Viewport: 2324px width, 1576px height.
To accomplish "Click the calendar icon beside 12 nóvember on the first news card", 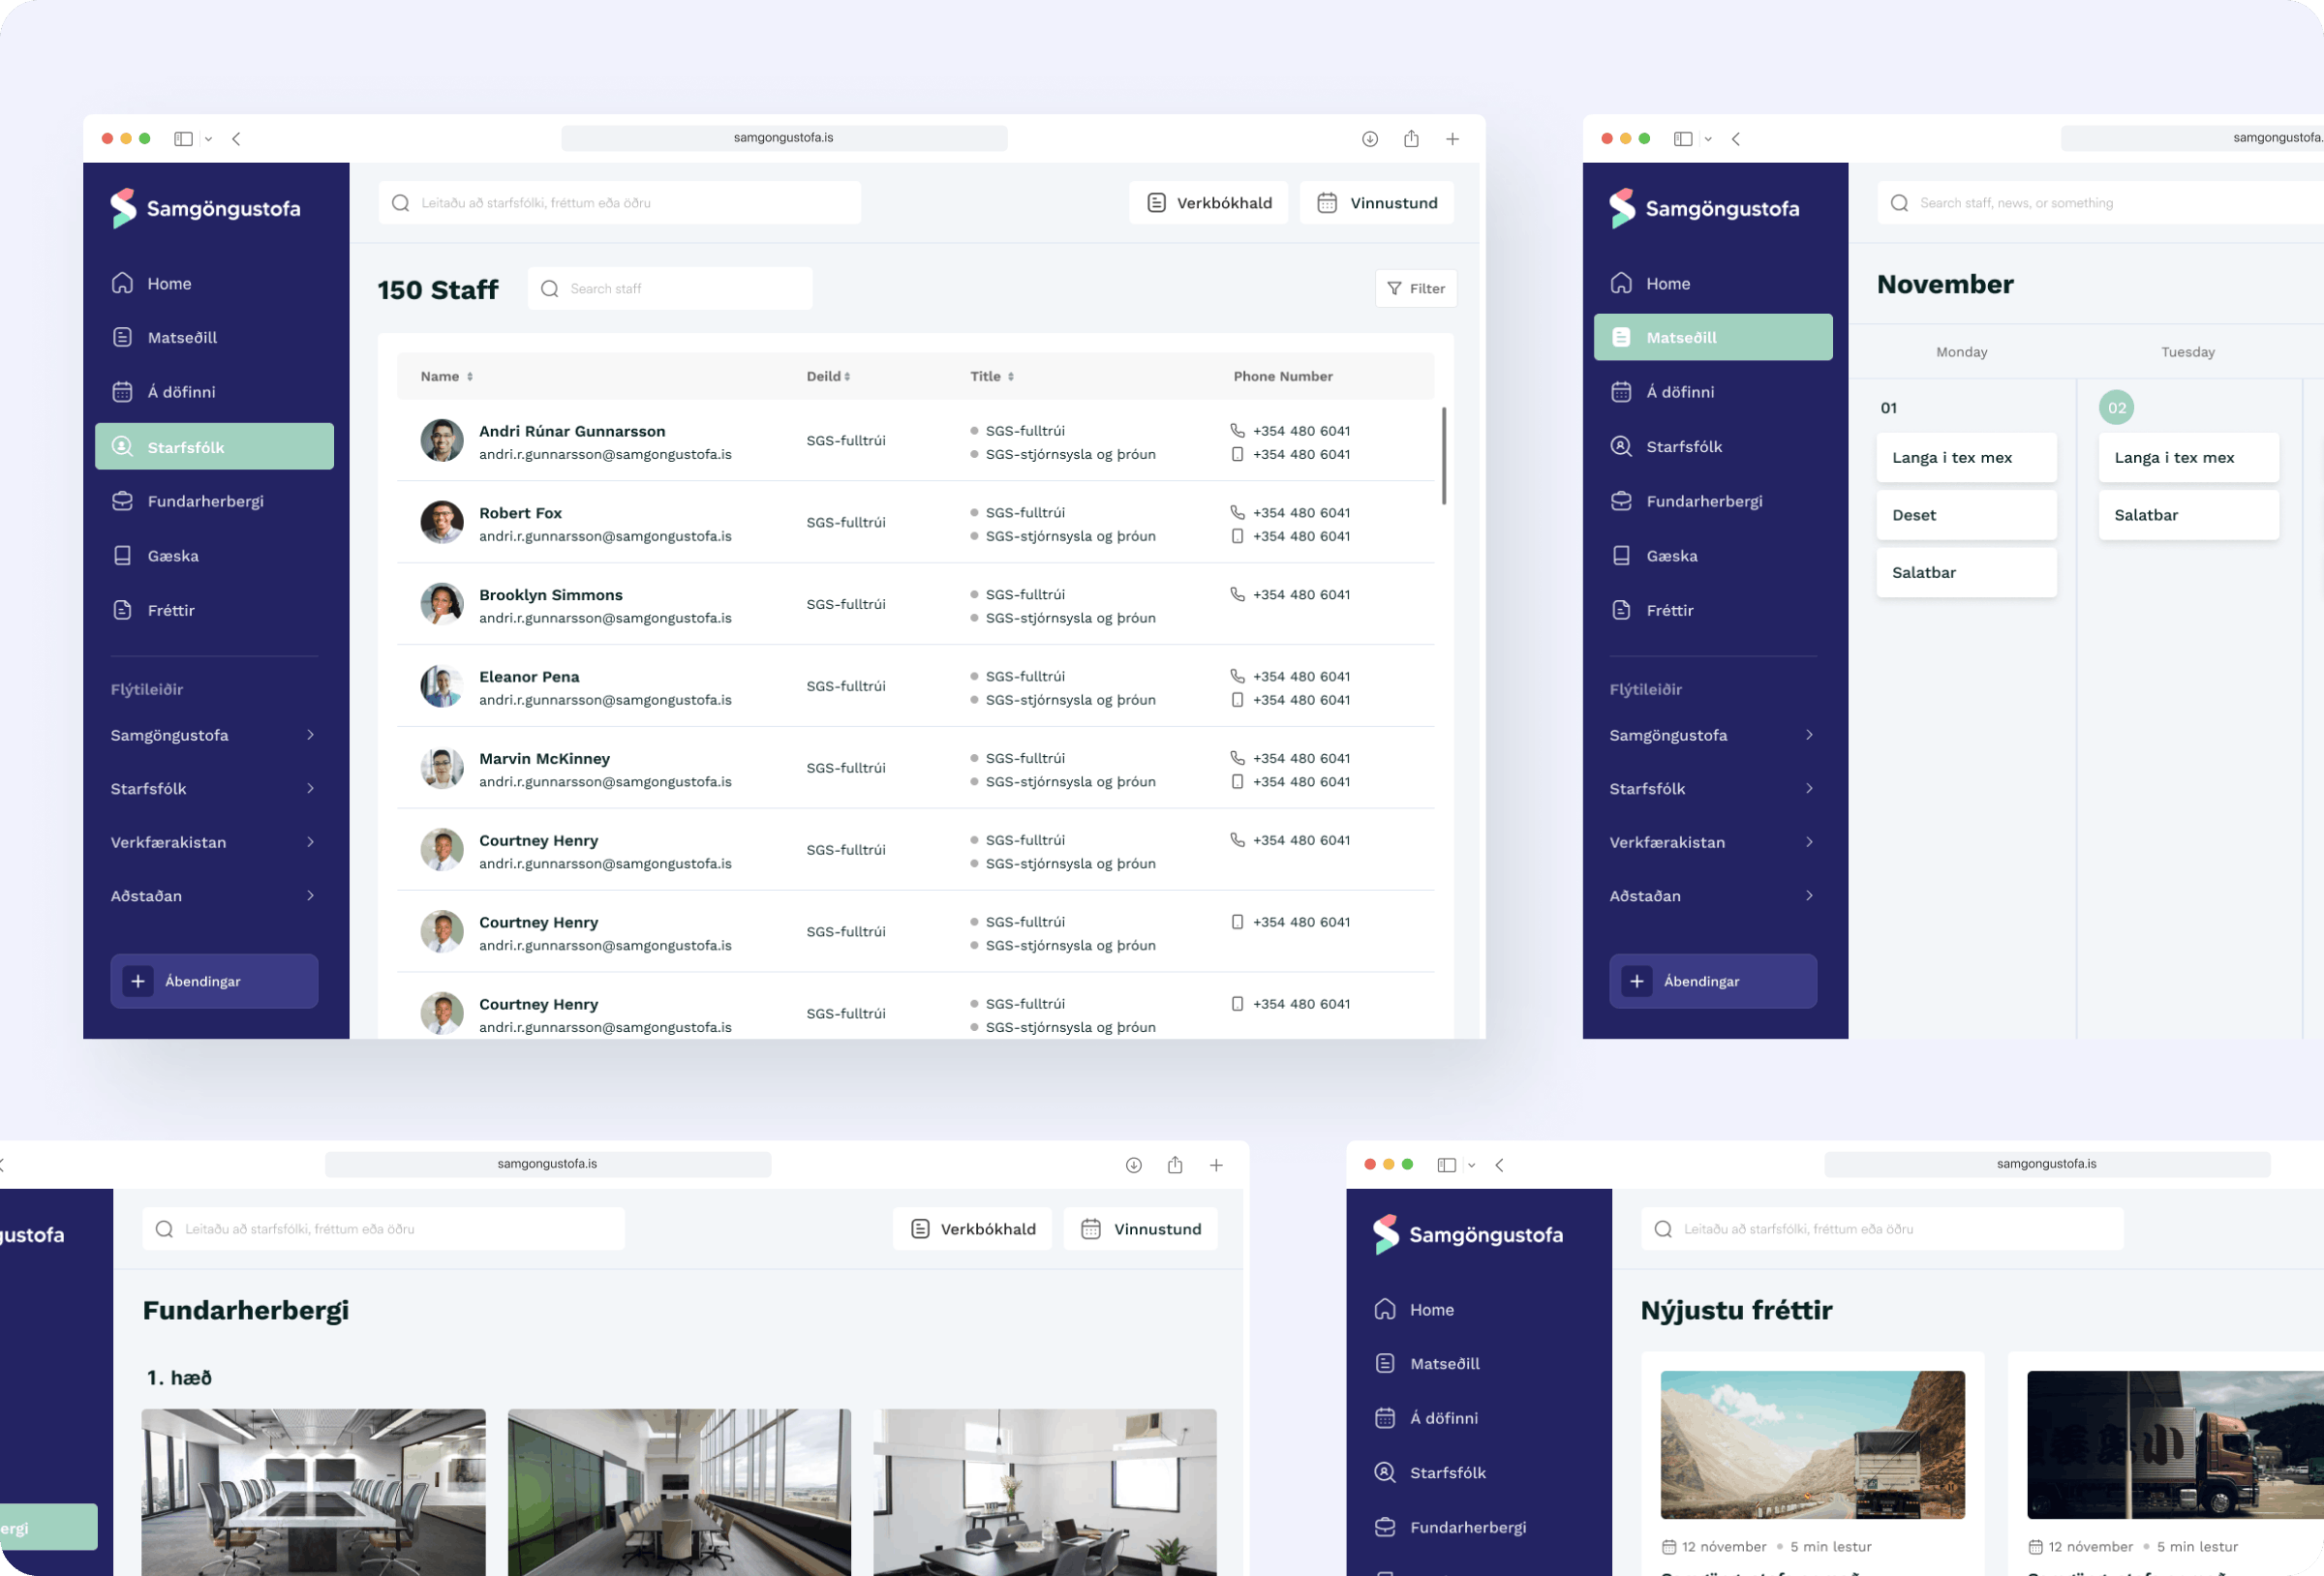I will pyautogui.click(x=1668, y=1547).
